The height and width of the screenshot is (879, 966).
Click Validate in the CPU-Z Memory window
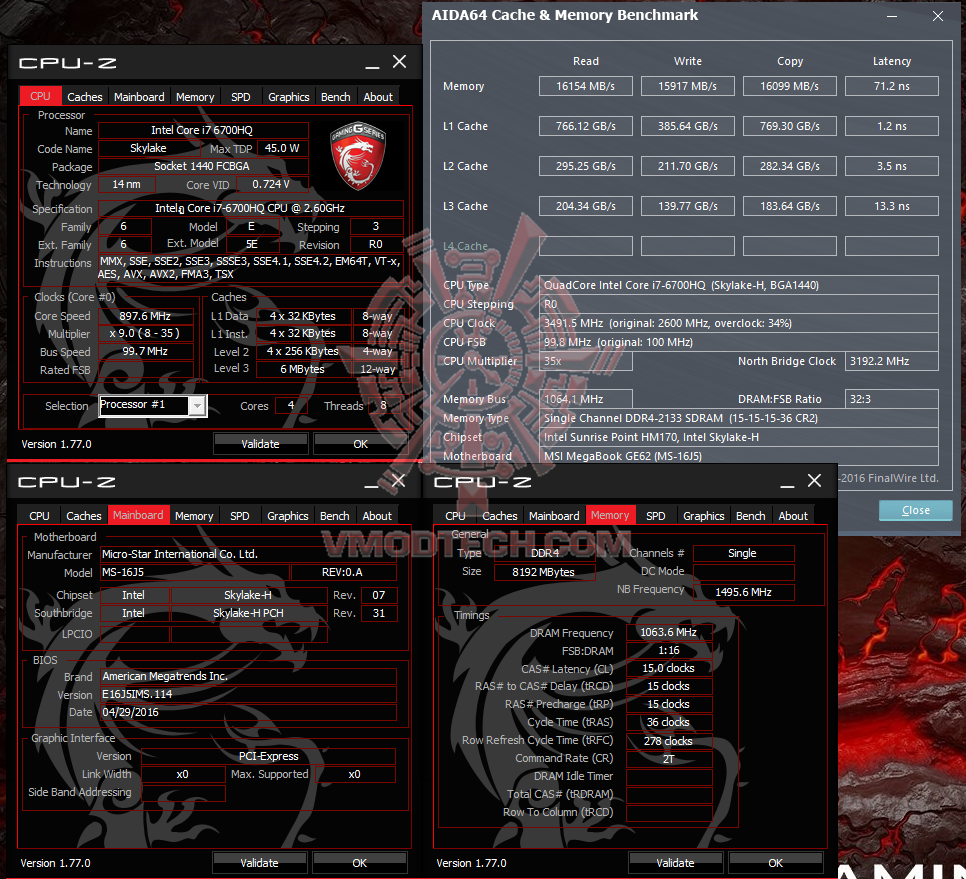pyautogui.click(x=675, y=863)
